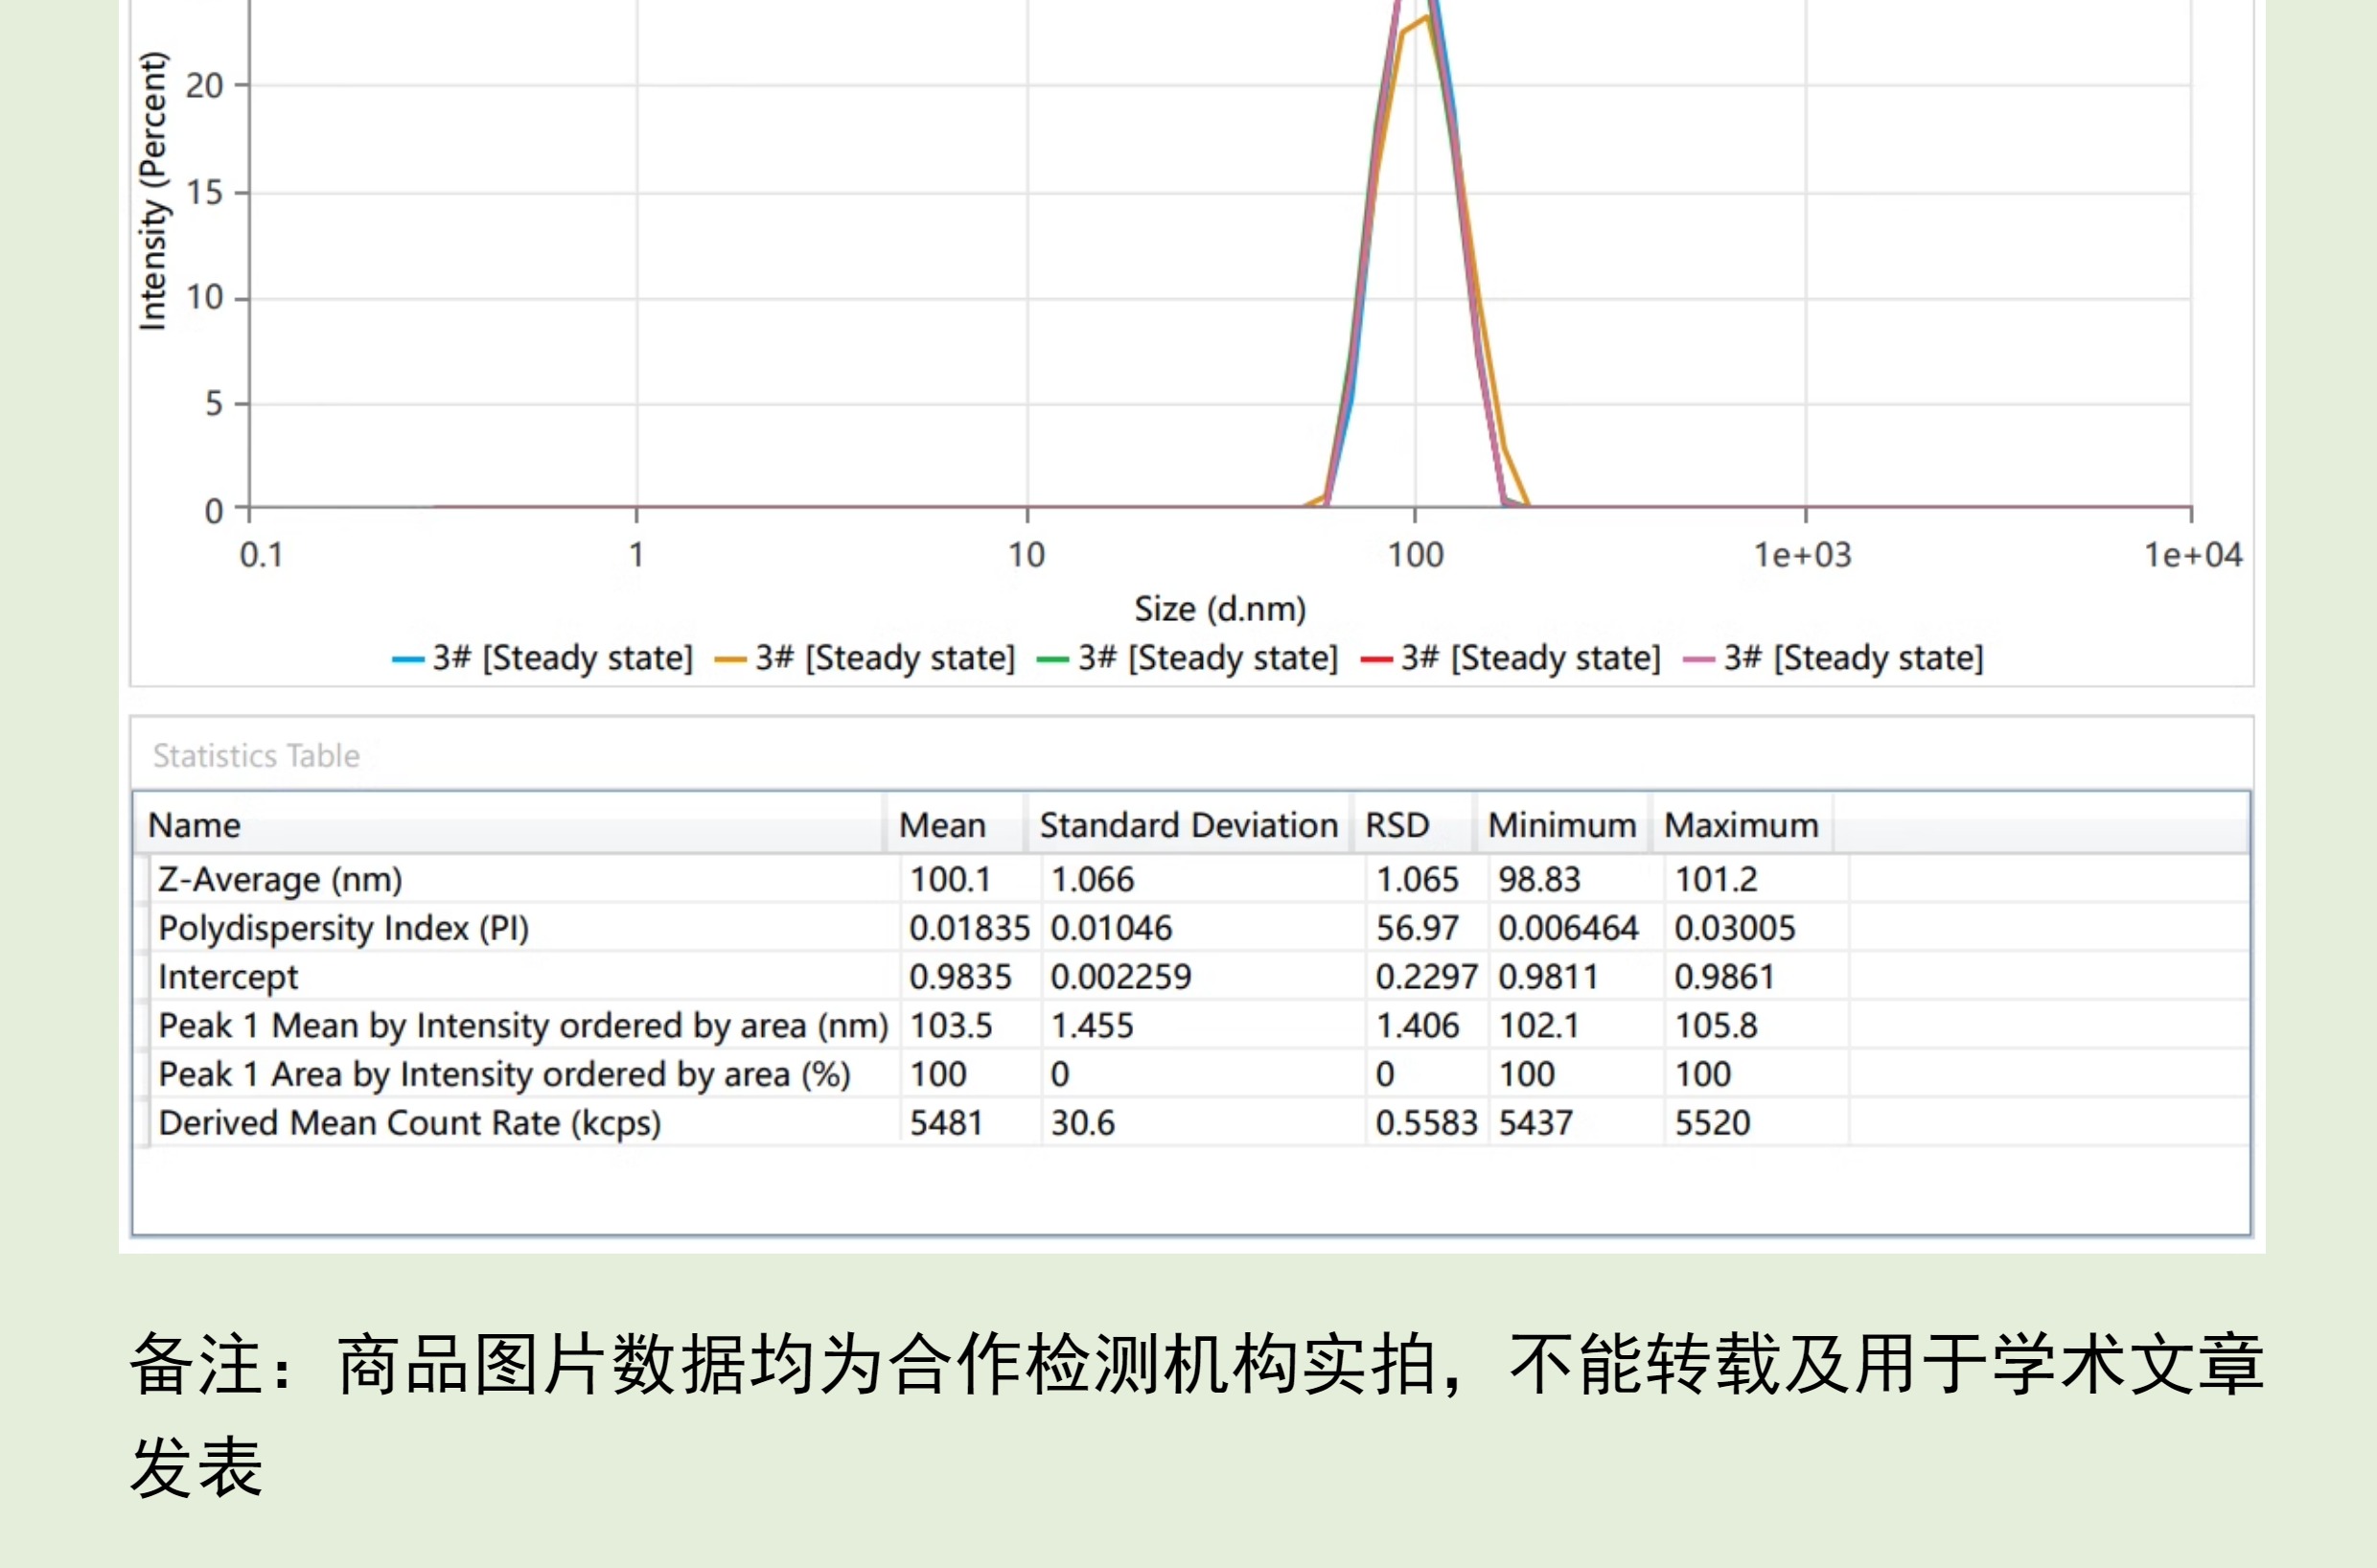Select the Z-Average (nm) row

coord(280,879)
